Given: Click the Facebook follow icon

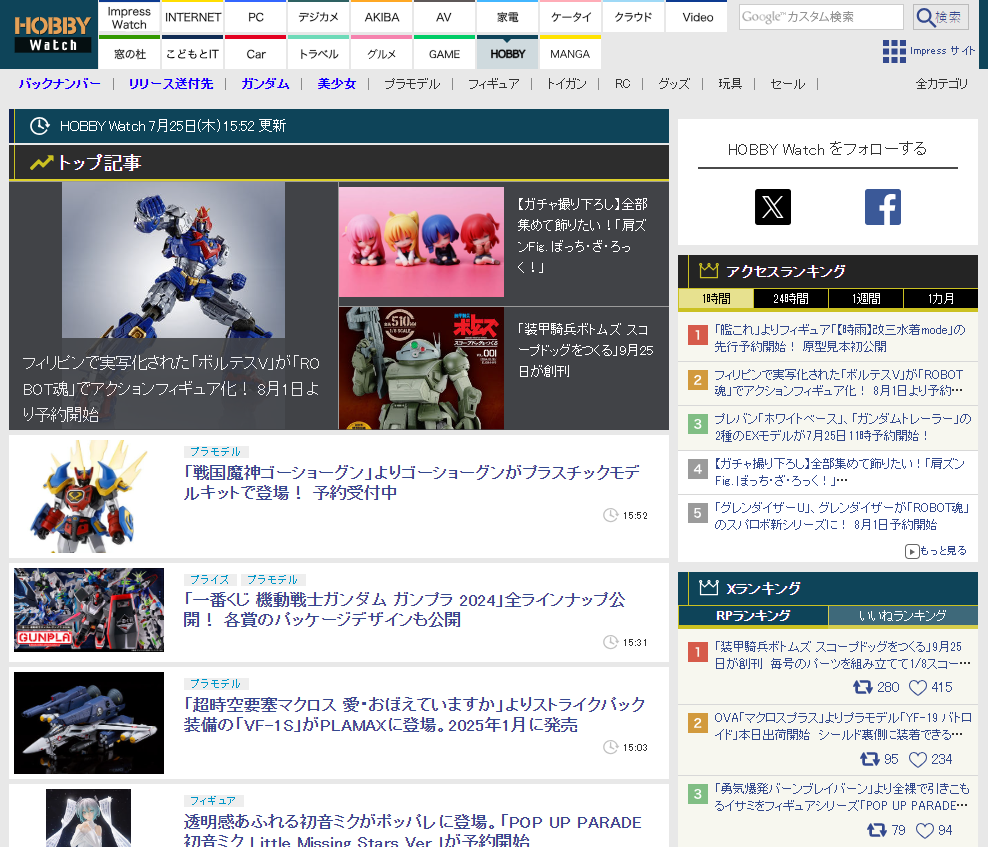Looking at the screenshot, I should click(882, 207).
